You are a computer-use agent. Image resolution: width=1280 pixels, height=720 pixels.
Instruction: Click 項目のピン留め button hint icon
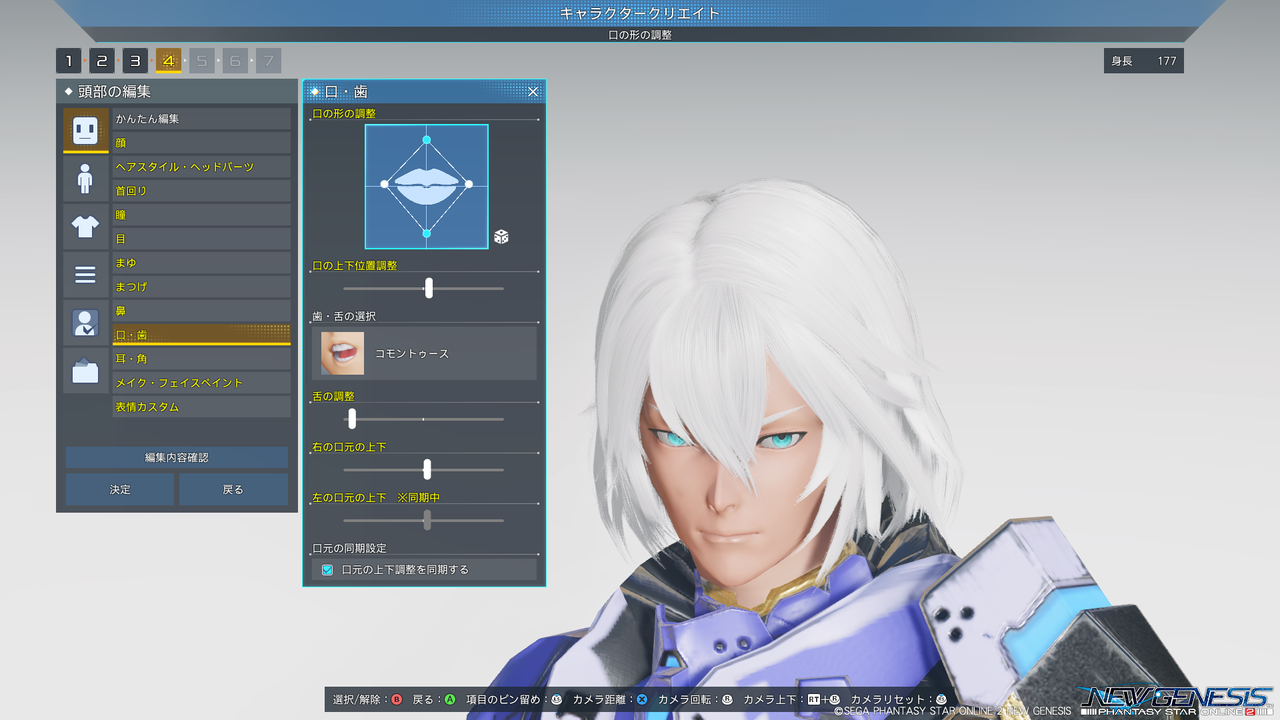556,700
